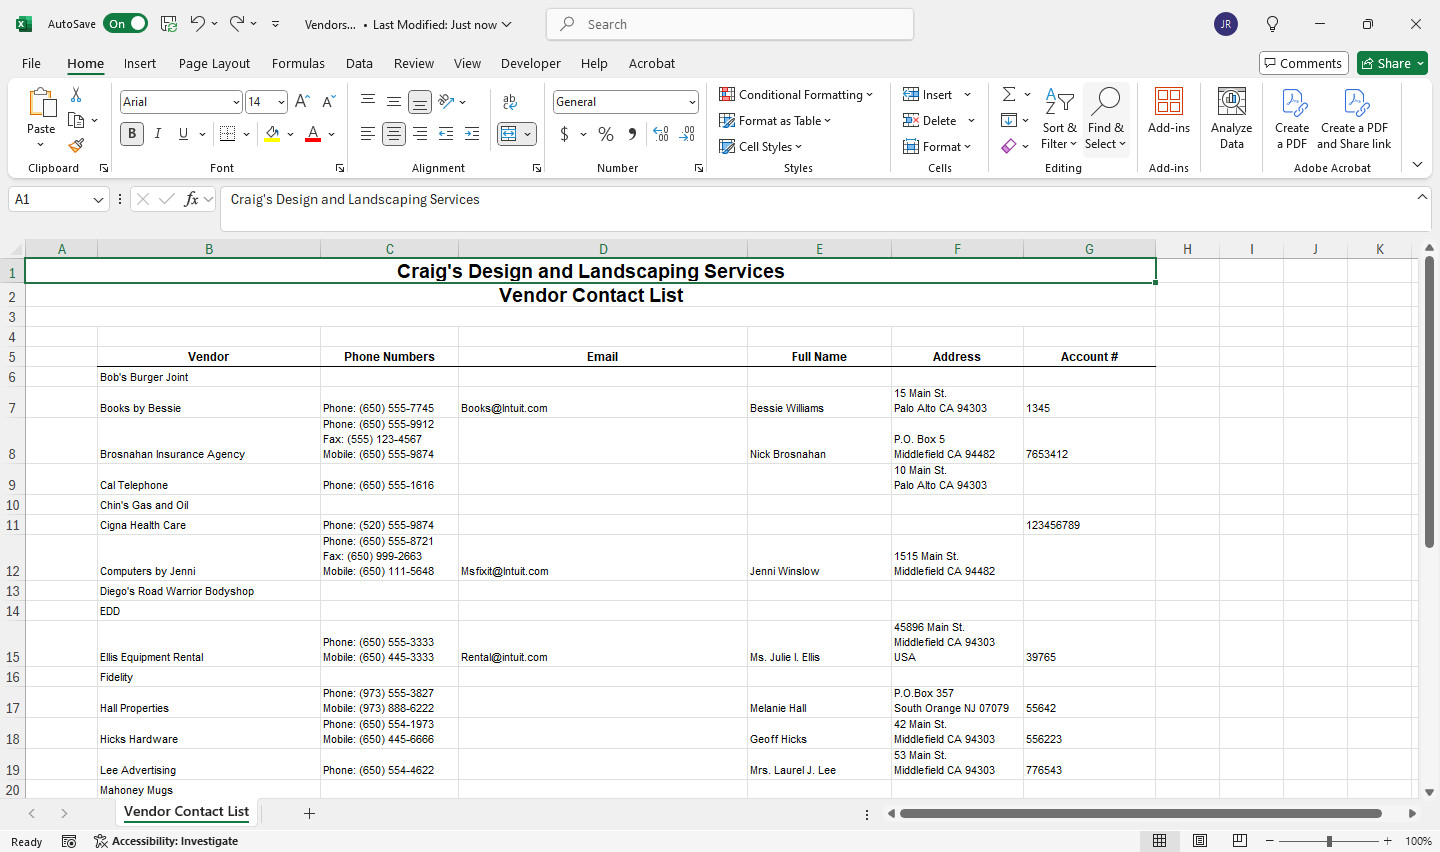1440x852 pixels.
Task: Apply the Borders icon
Action: click(228, 134)
